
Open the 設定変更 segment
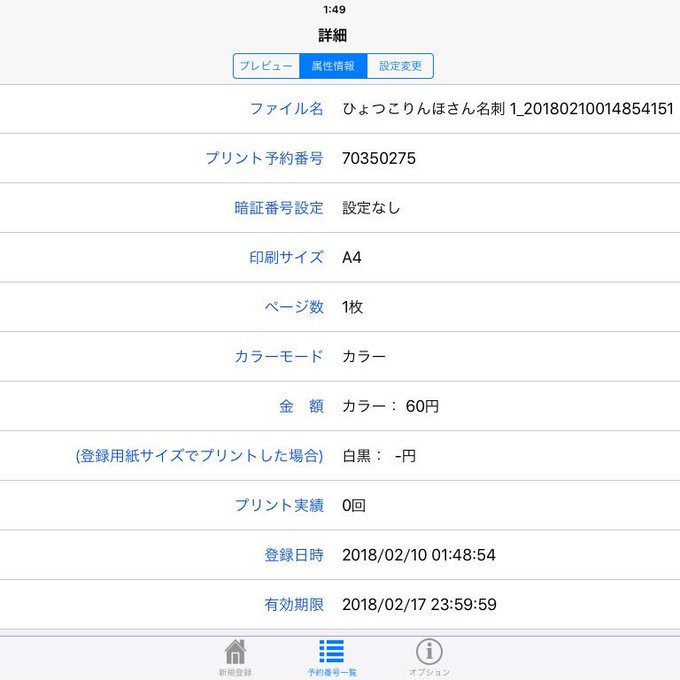coord(400,66)
